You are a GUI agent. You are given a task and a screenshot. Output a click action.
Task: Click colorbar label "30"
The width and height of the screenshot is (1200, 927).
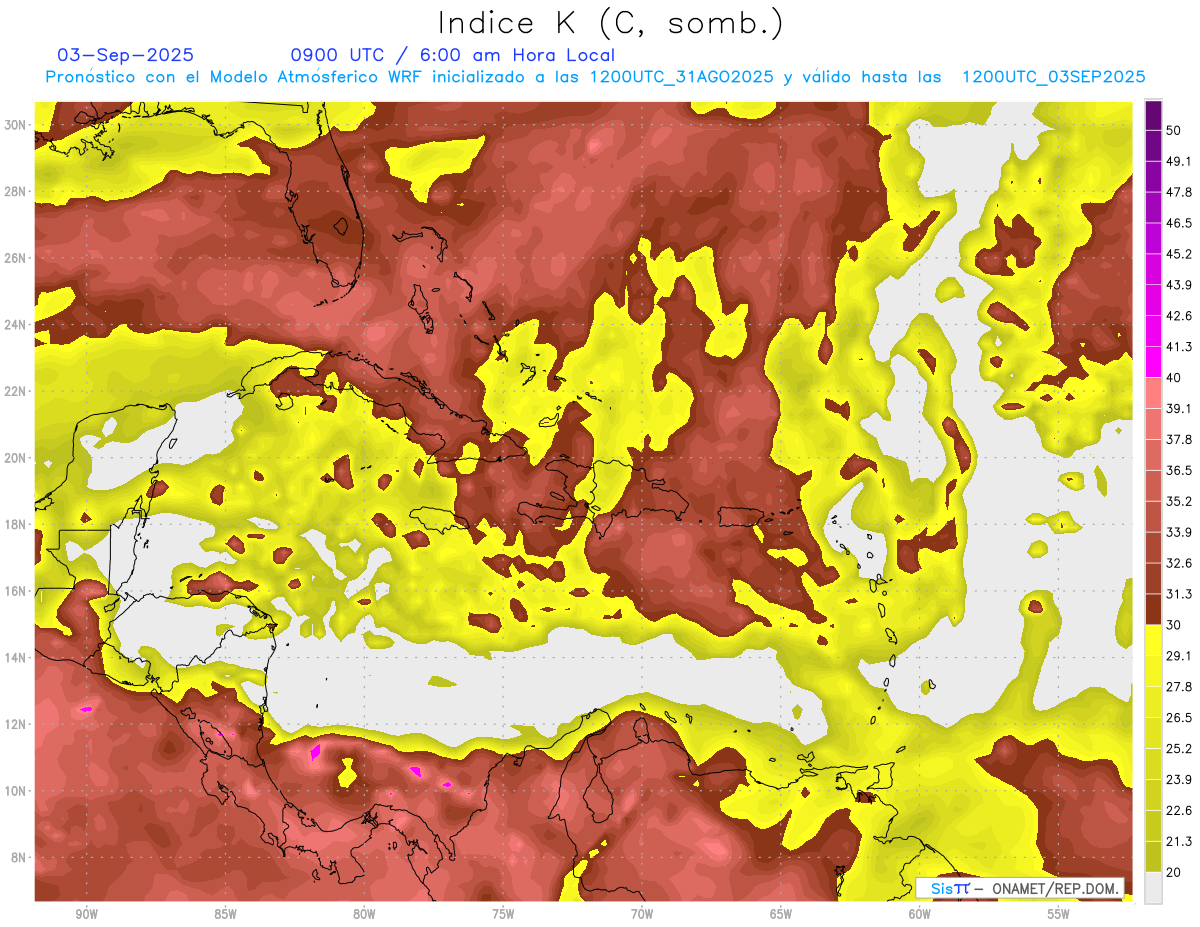(x=1174, y=625)
